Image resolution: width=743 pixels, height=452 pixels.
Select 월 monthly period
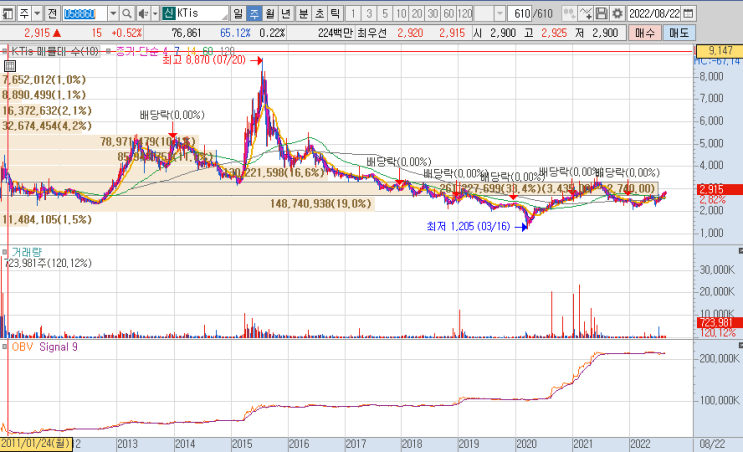pos(270,13)
